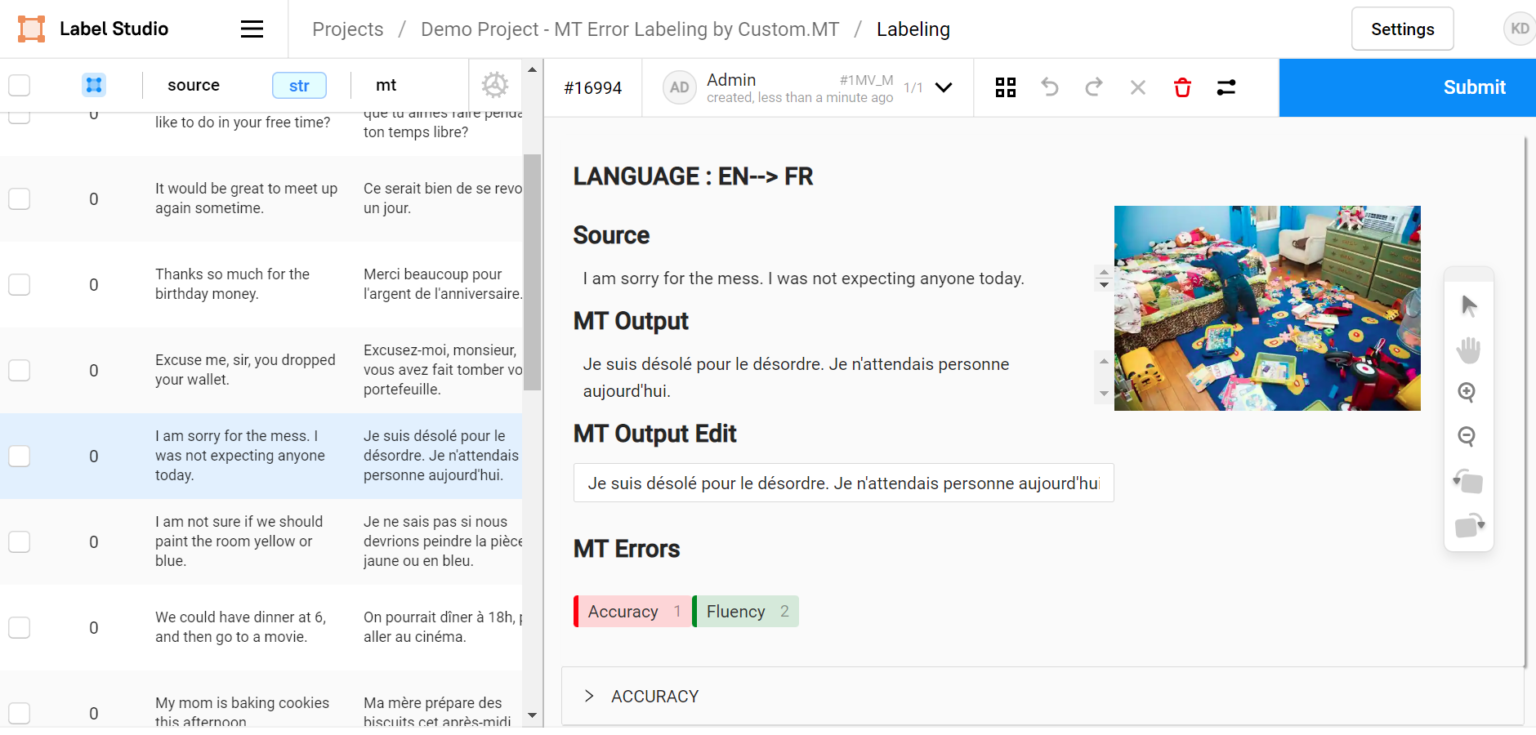Submit the current annotation
This screenshot has width=1536, height=735.
1474,87
